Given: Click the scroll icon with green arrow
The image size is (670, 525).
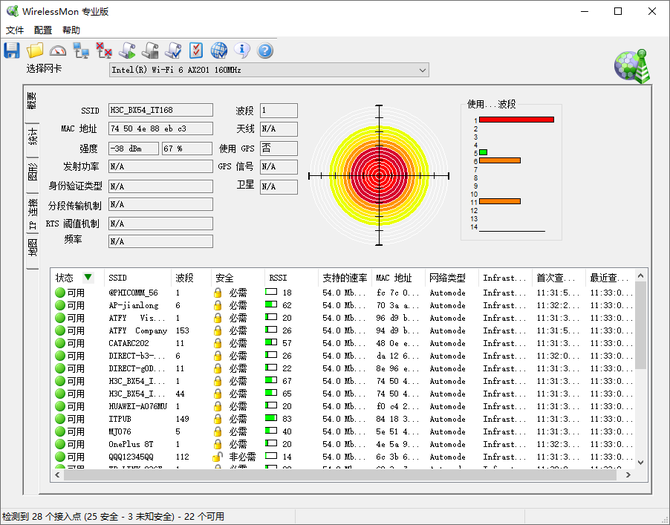Looking at the screenshot, I should 128,50.
